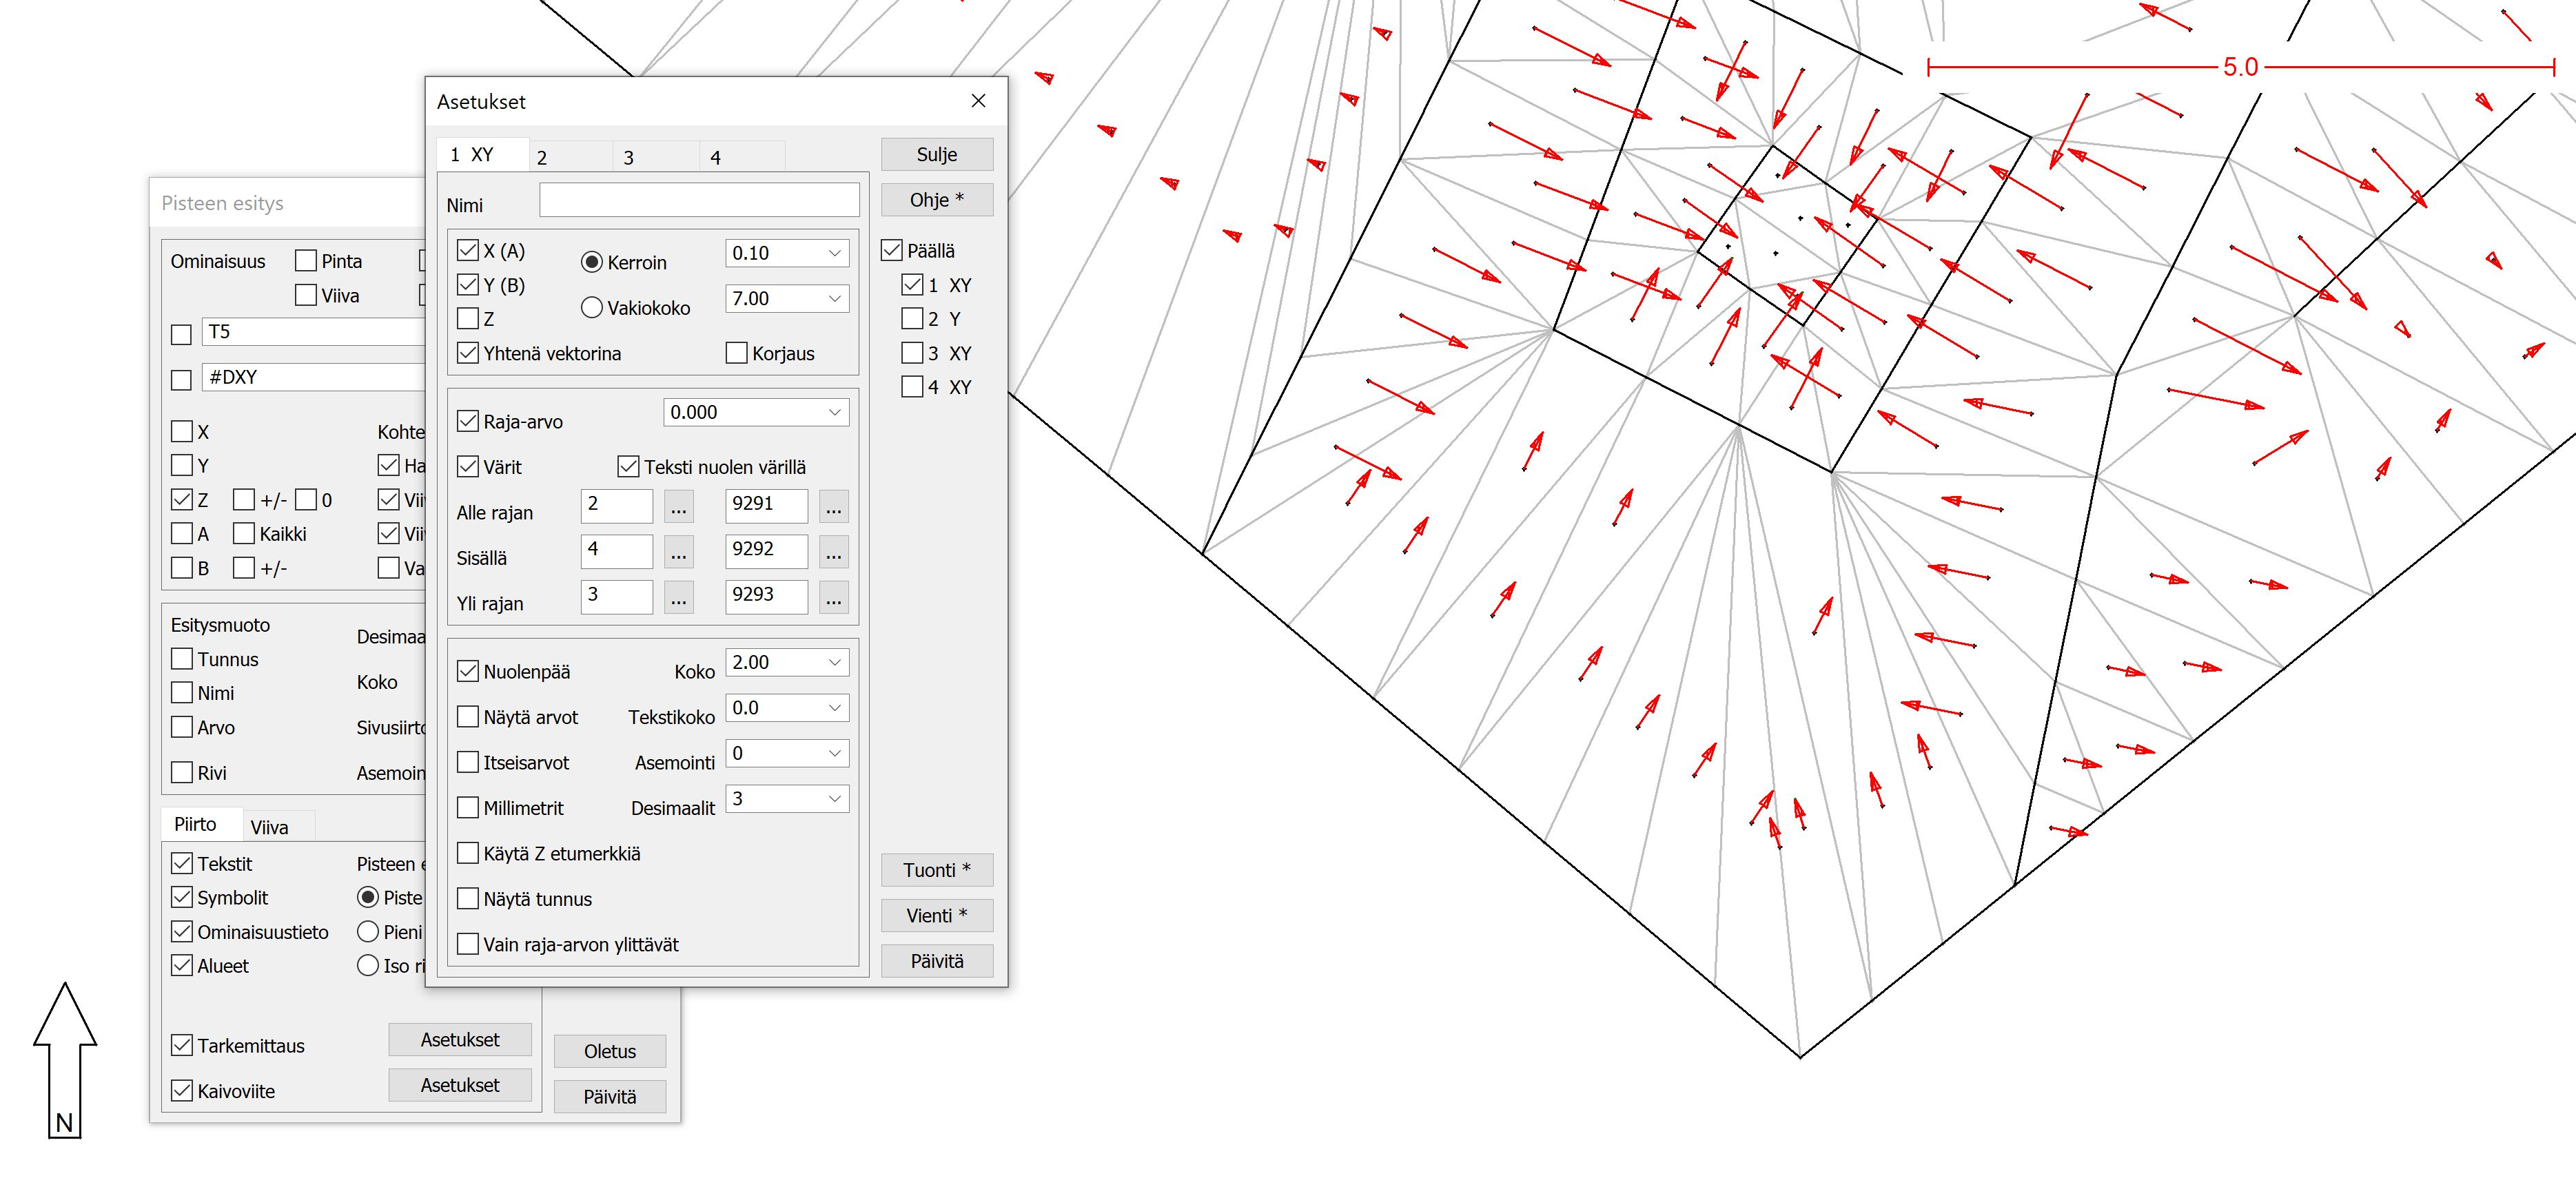Enable the Näytä arvot checkbox
This screenshot has height=1178, width=2576.
pos(468,717)
